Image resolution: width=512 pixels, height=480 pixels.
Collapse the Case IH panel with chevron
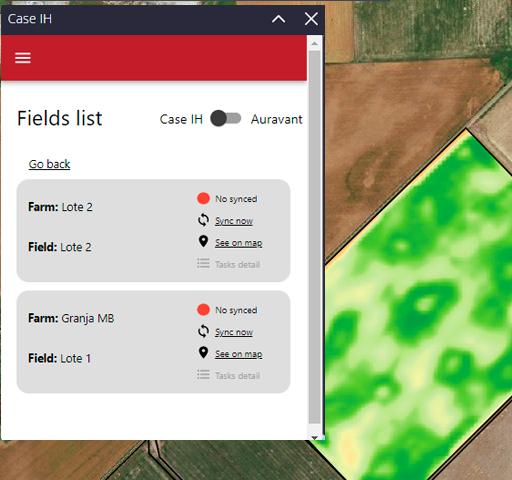[278, 19]
